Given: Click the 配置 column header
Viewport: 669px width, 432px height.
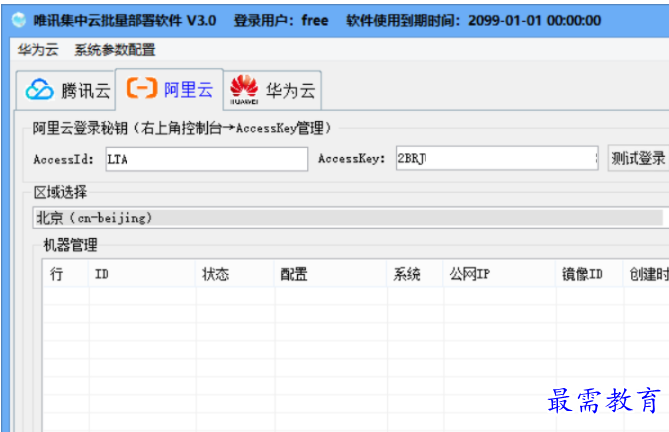Looking at the screenshot, I should point(331,274).
